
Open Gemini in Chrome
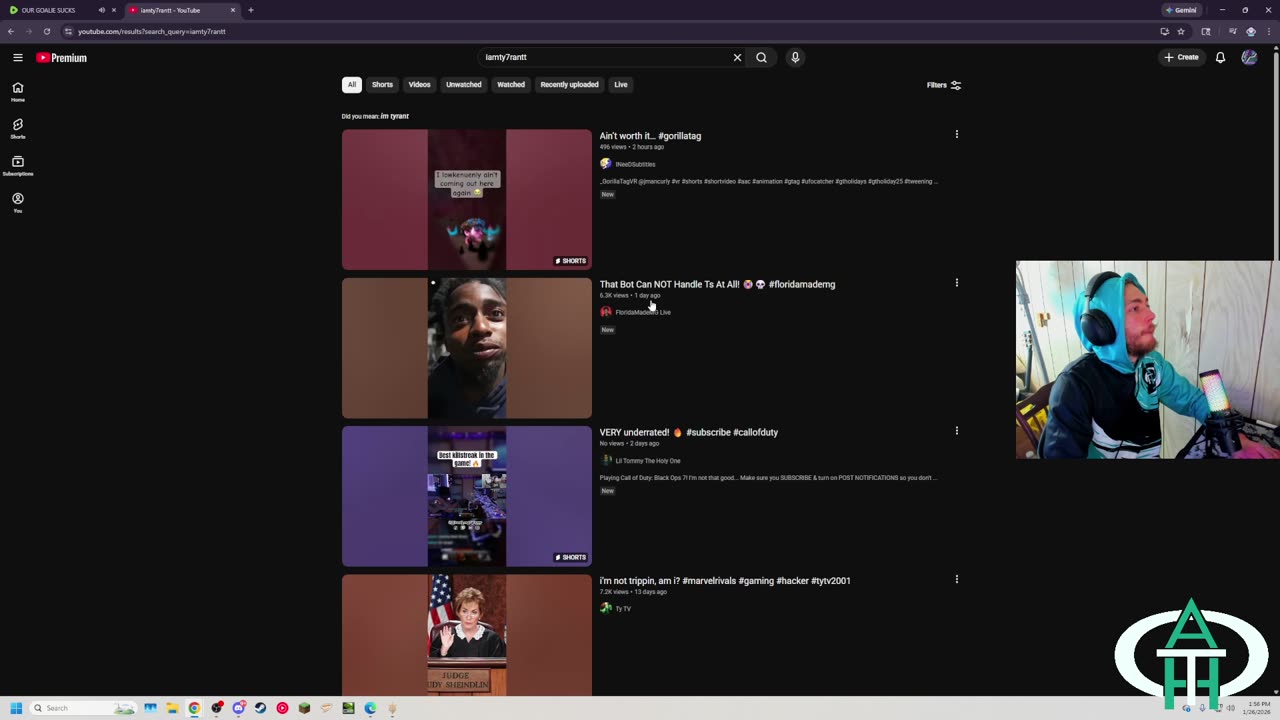click(1181, 10)
